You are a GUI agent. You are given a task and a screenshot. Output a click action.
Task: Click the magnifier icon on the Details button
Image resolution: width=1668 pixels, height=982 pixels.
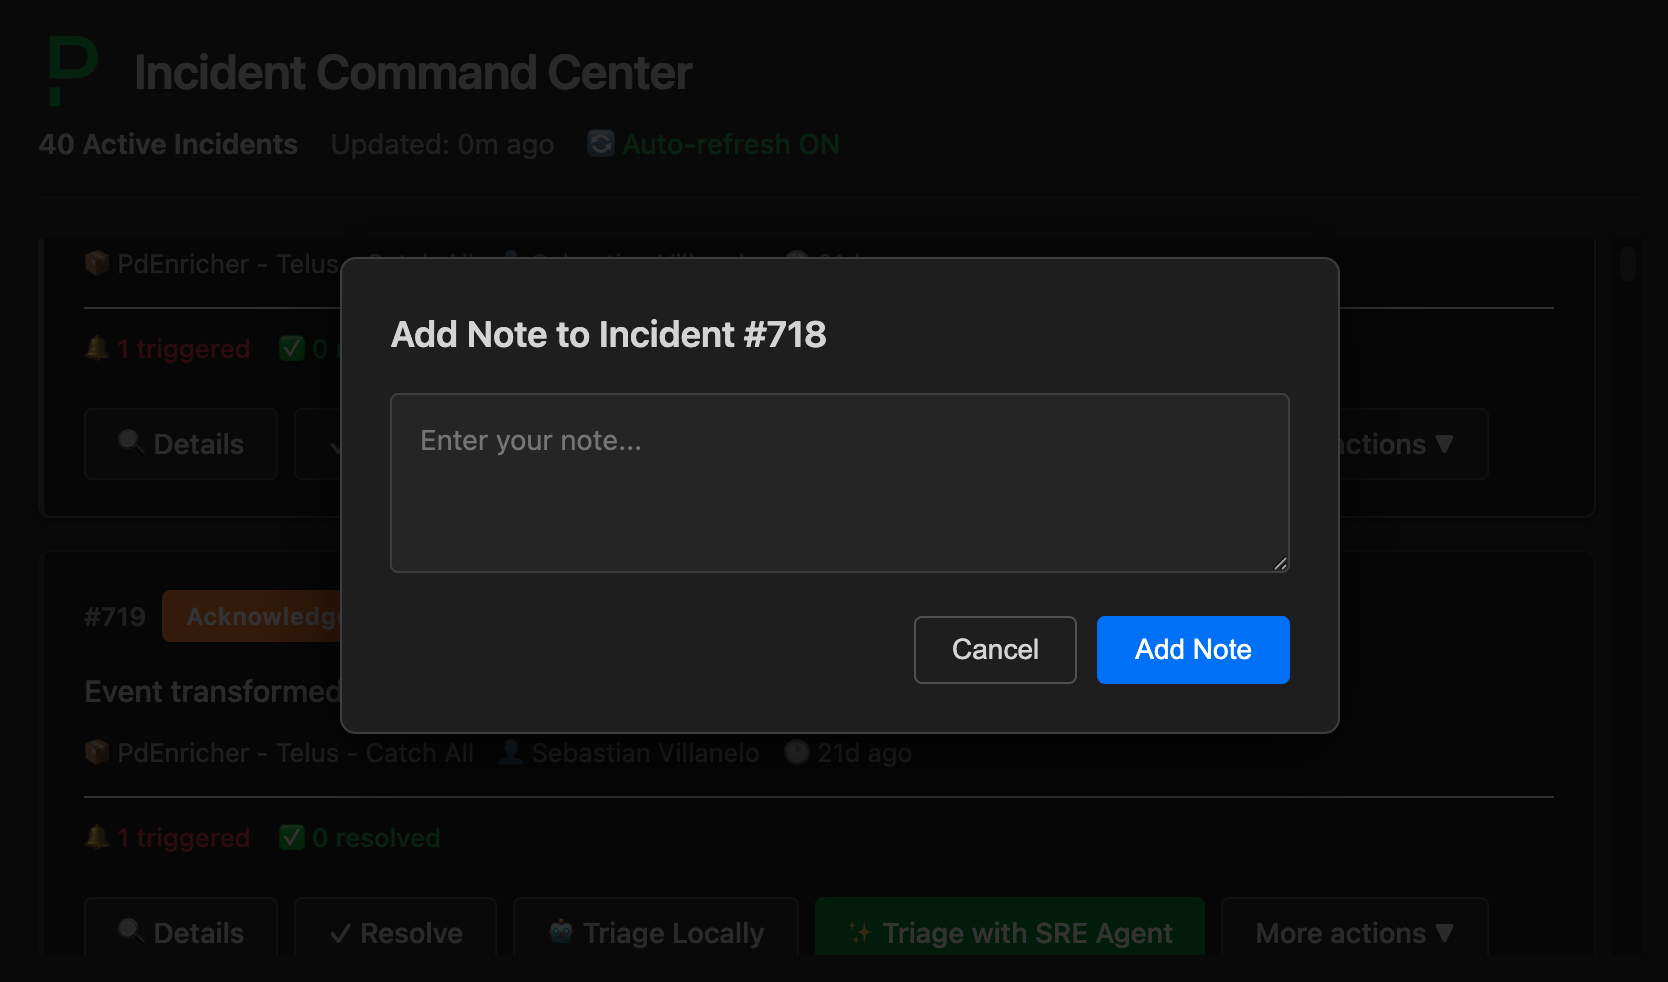131,932
